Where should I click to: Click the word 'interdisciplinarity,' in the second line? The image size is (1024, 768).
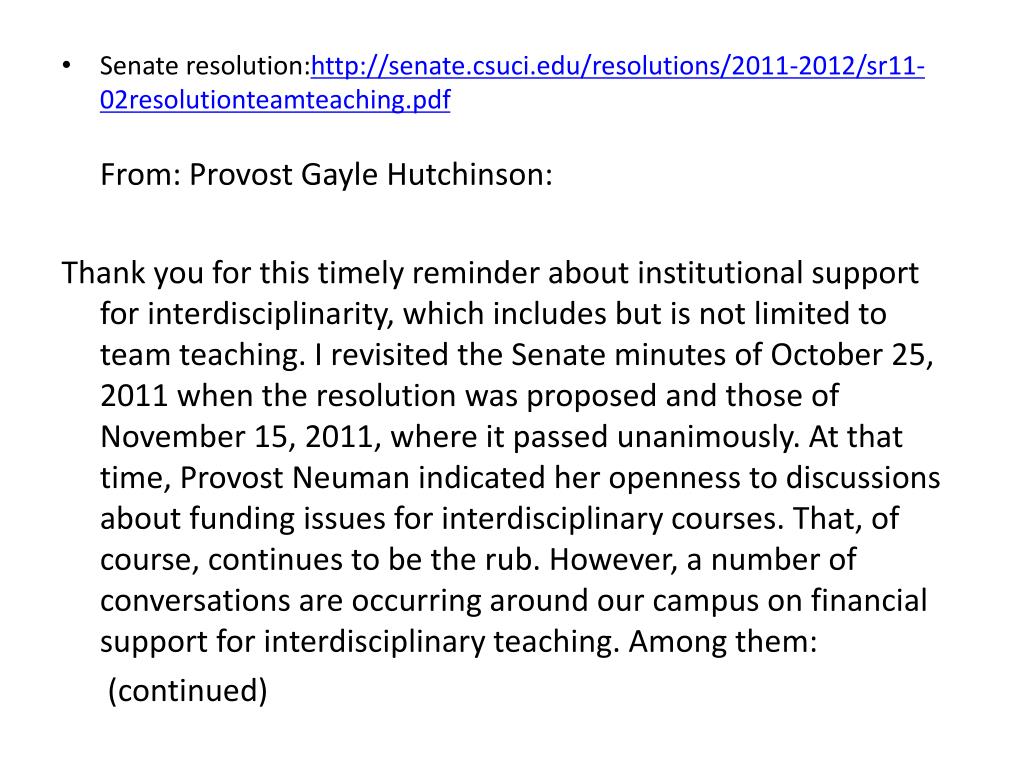tap(270, 314)
